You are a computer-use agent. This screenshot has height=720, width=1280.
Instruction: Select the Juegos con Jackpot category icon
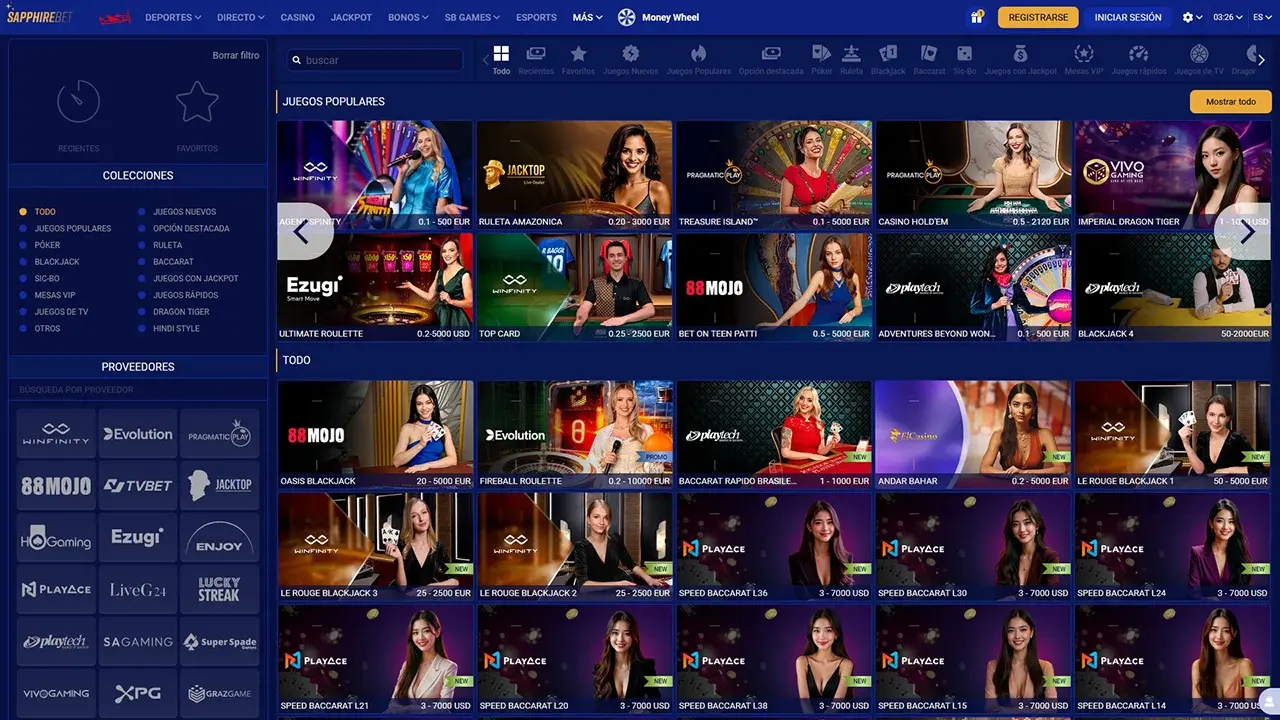pos(1020,54)
